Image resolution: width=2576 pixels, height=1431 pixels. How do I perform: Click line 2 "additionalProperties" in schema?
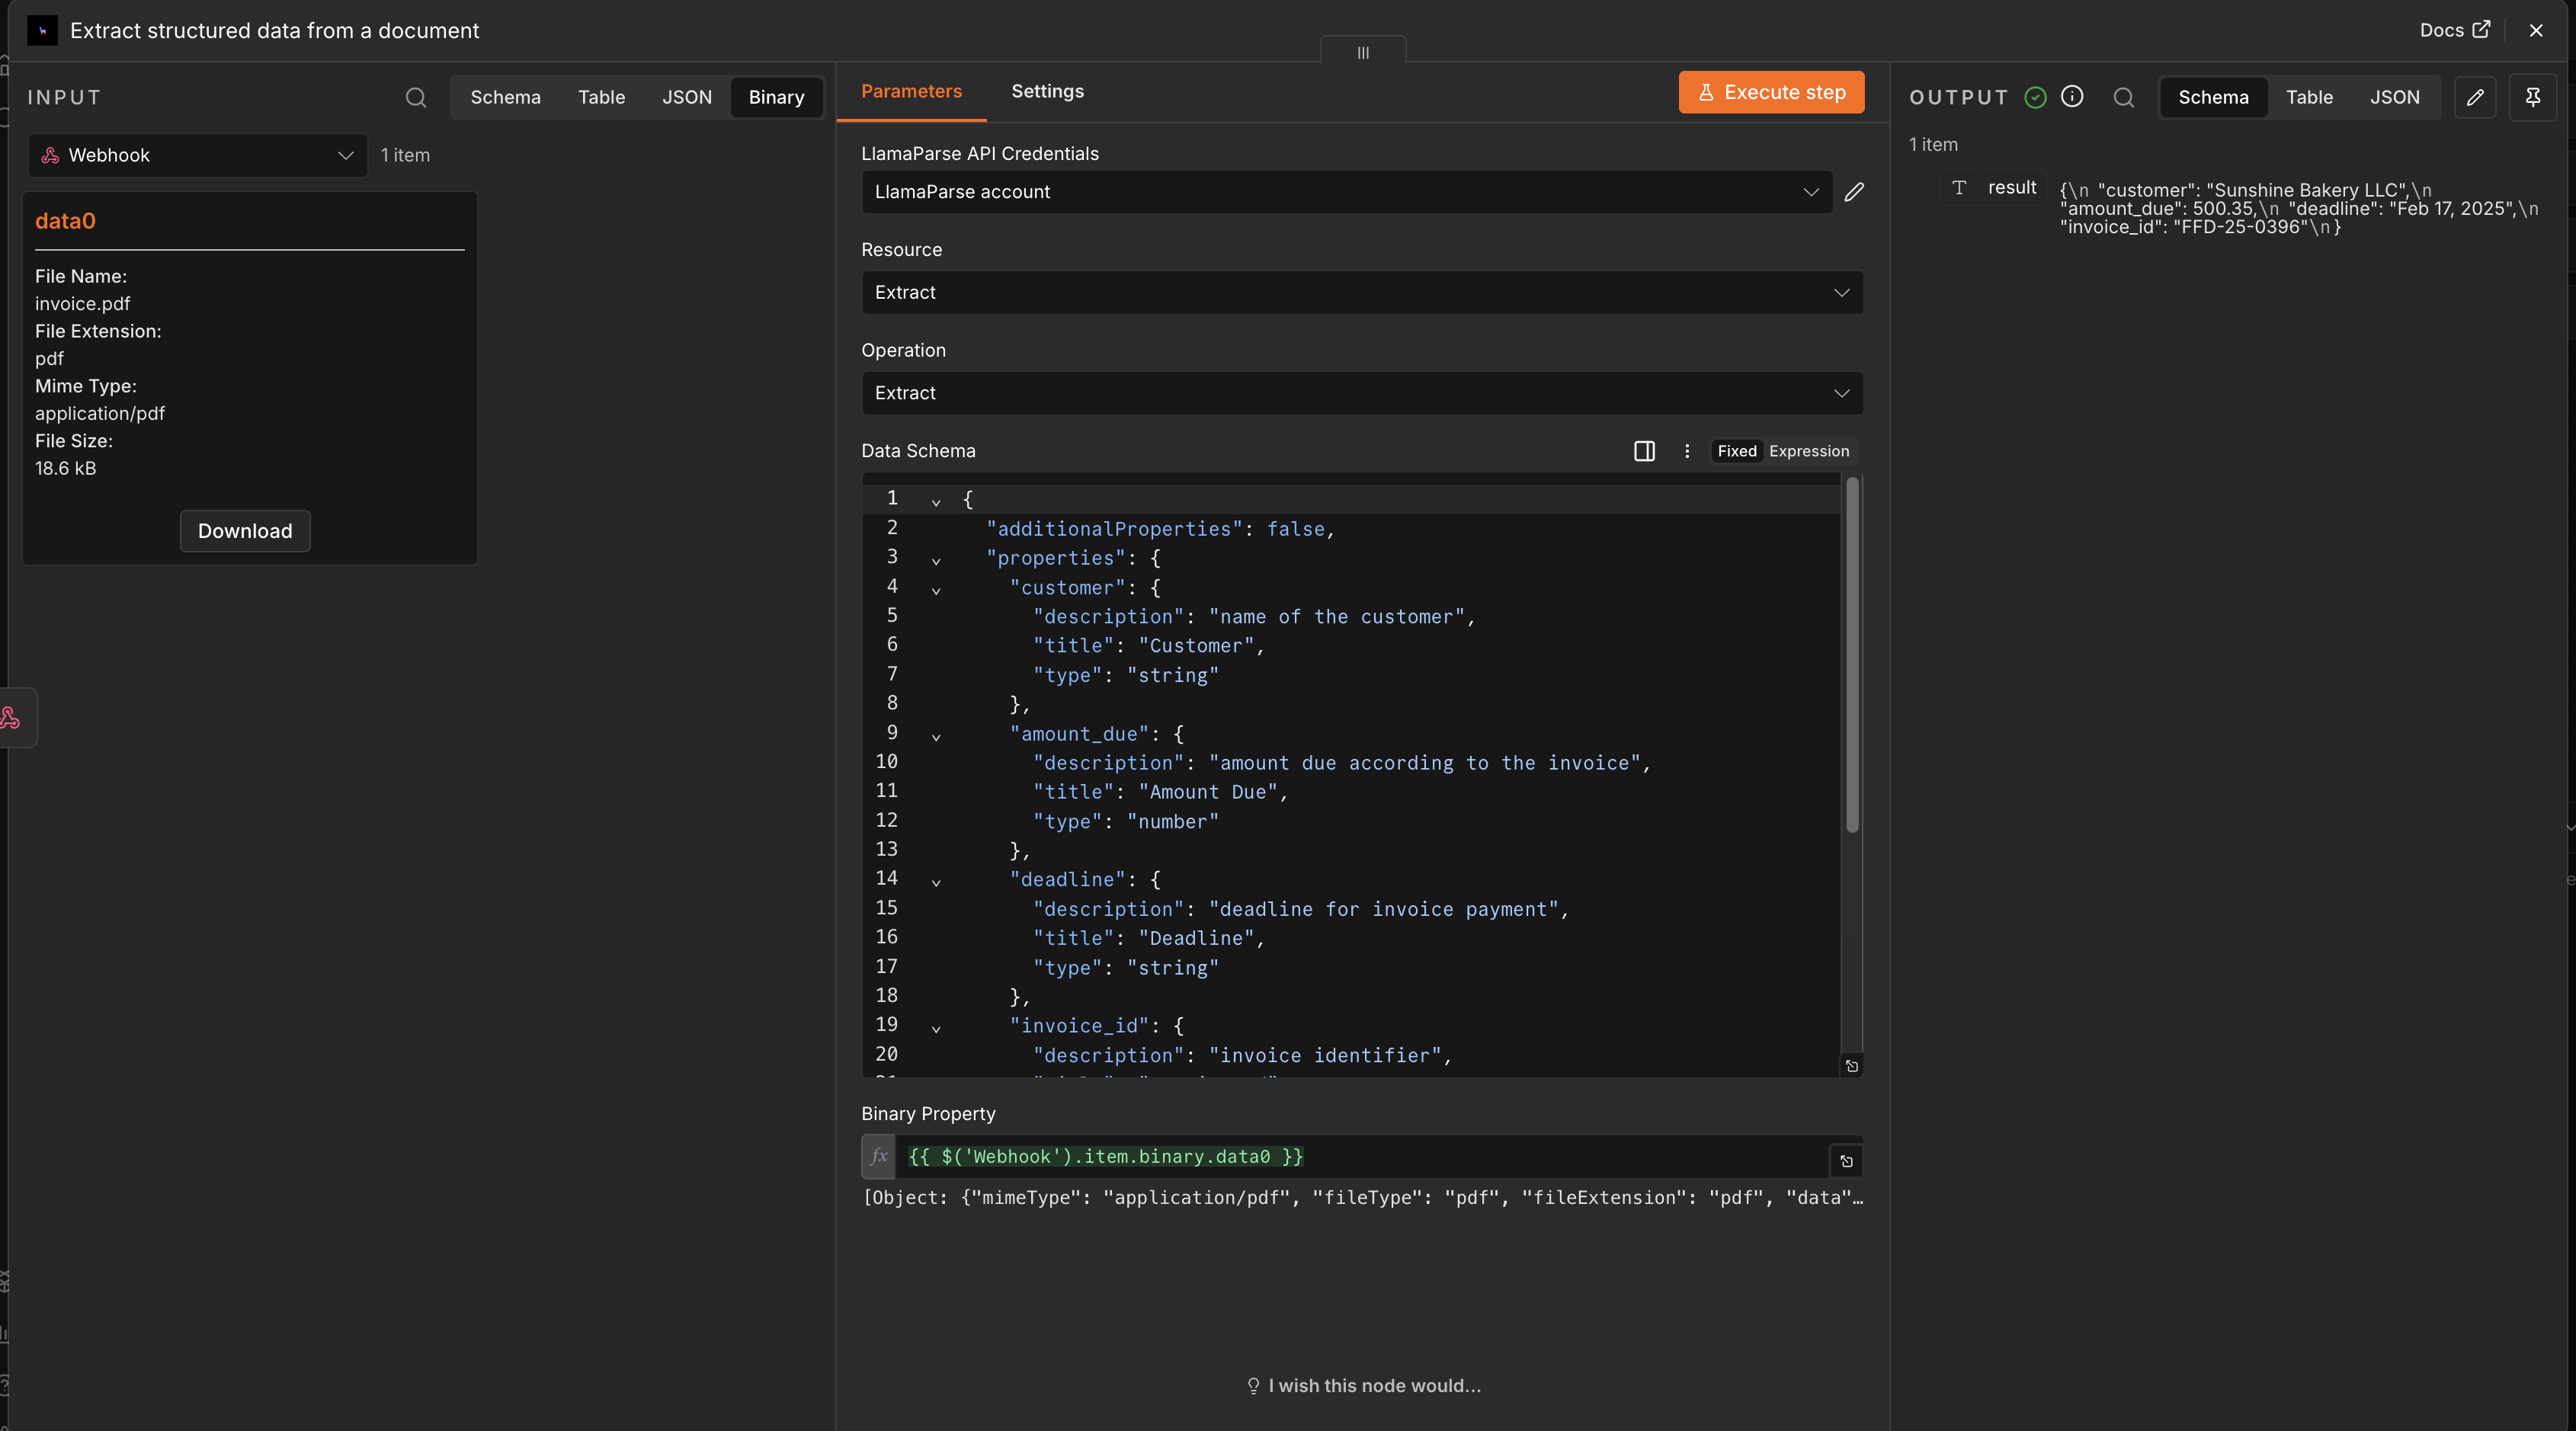point(1160,528)
